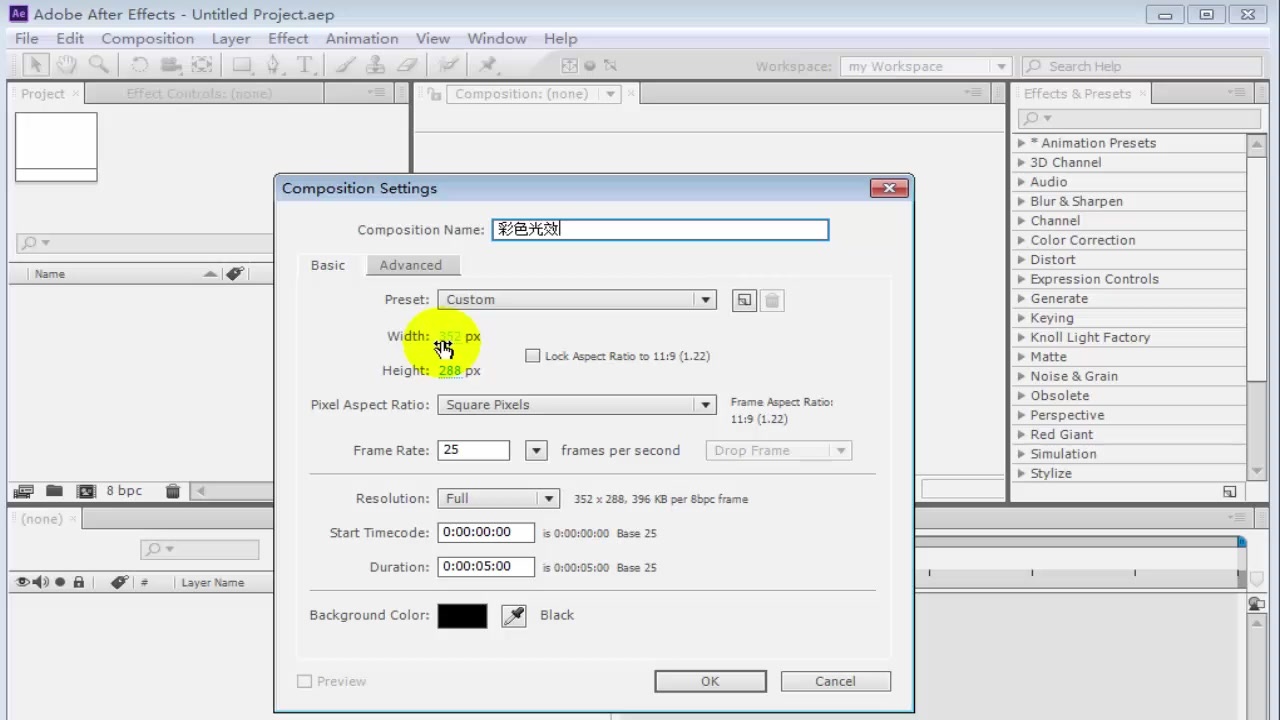Screen dimensions: 1280x720
Task: Click the save preset icon beside Preset
Action: click(x=744, y=300)
